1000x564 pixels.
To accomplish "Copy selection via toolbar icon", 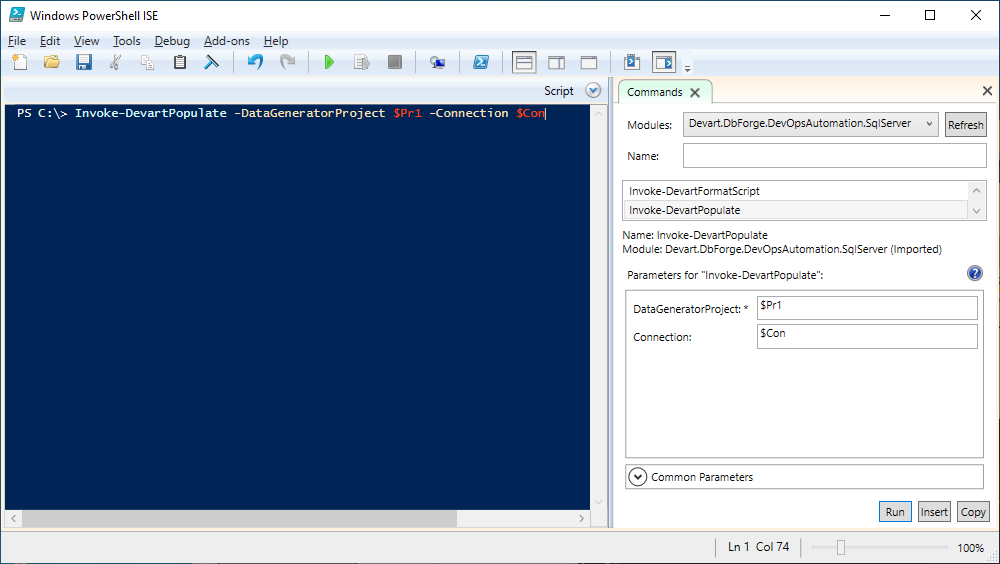I will tap(147, 62).
